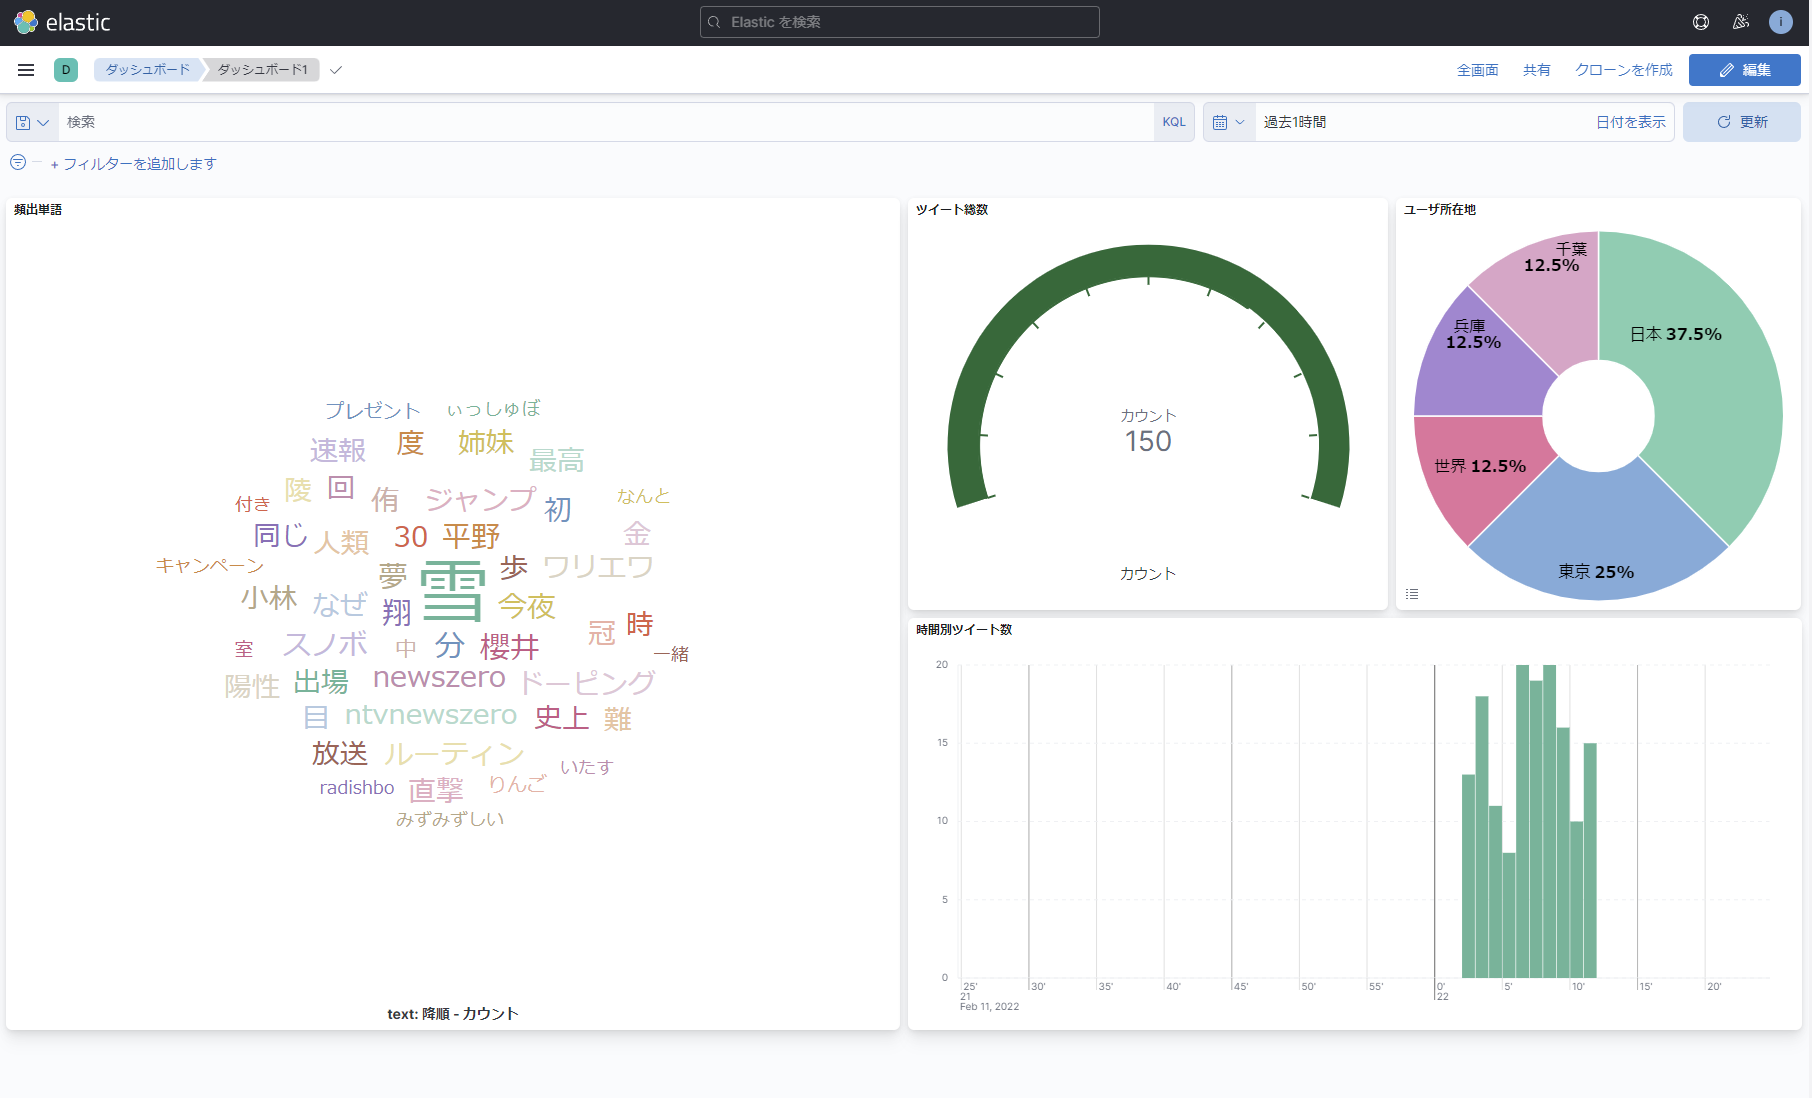Click 日付を表示 link
The width and height of the screenshot is (1812, 1098).
pyautogui.click(x=1630, y=122)
